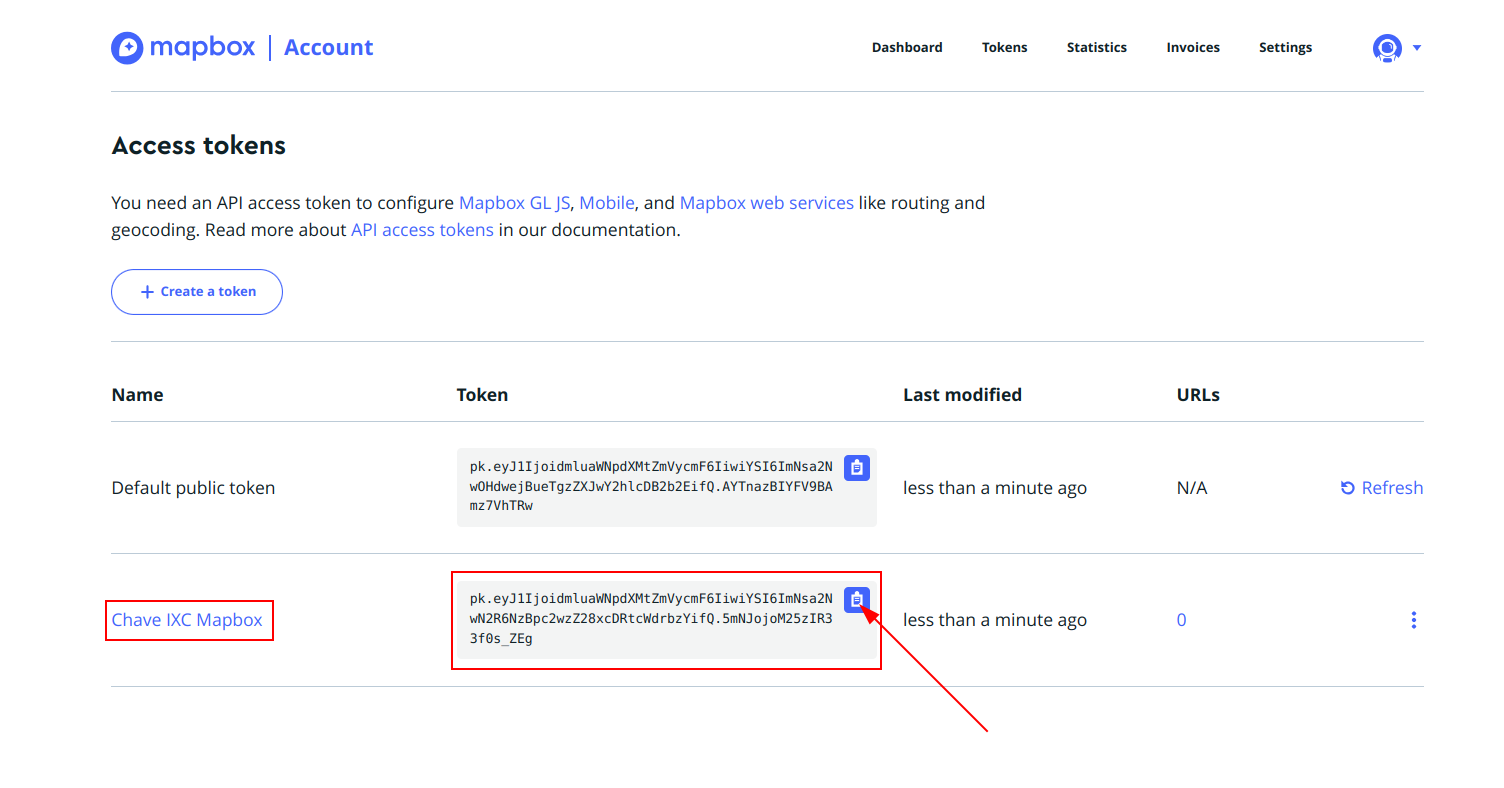Click the Default public token name
Viewport: 1504px width, 788px height.
click(x=193, y=488)
